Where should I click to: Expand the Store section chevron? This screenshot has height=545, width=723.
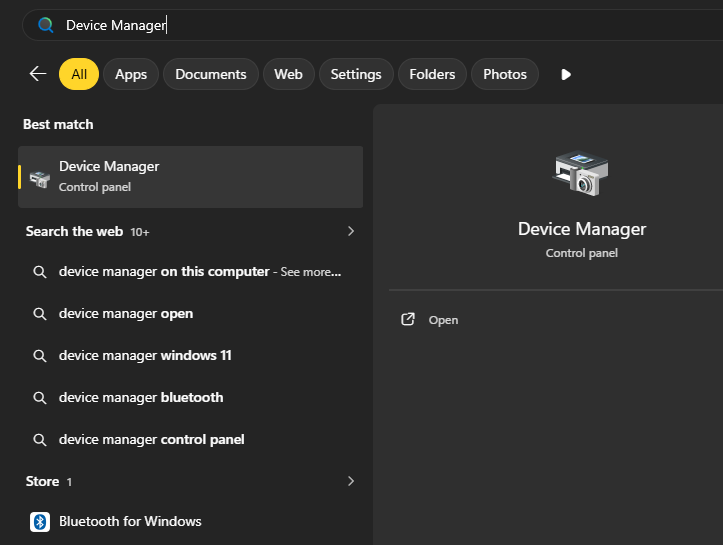pos(350,481)
